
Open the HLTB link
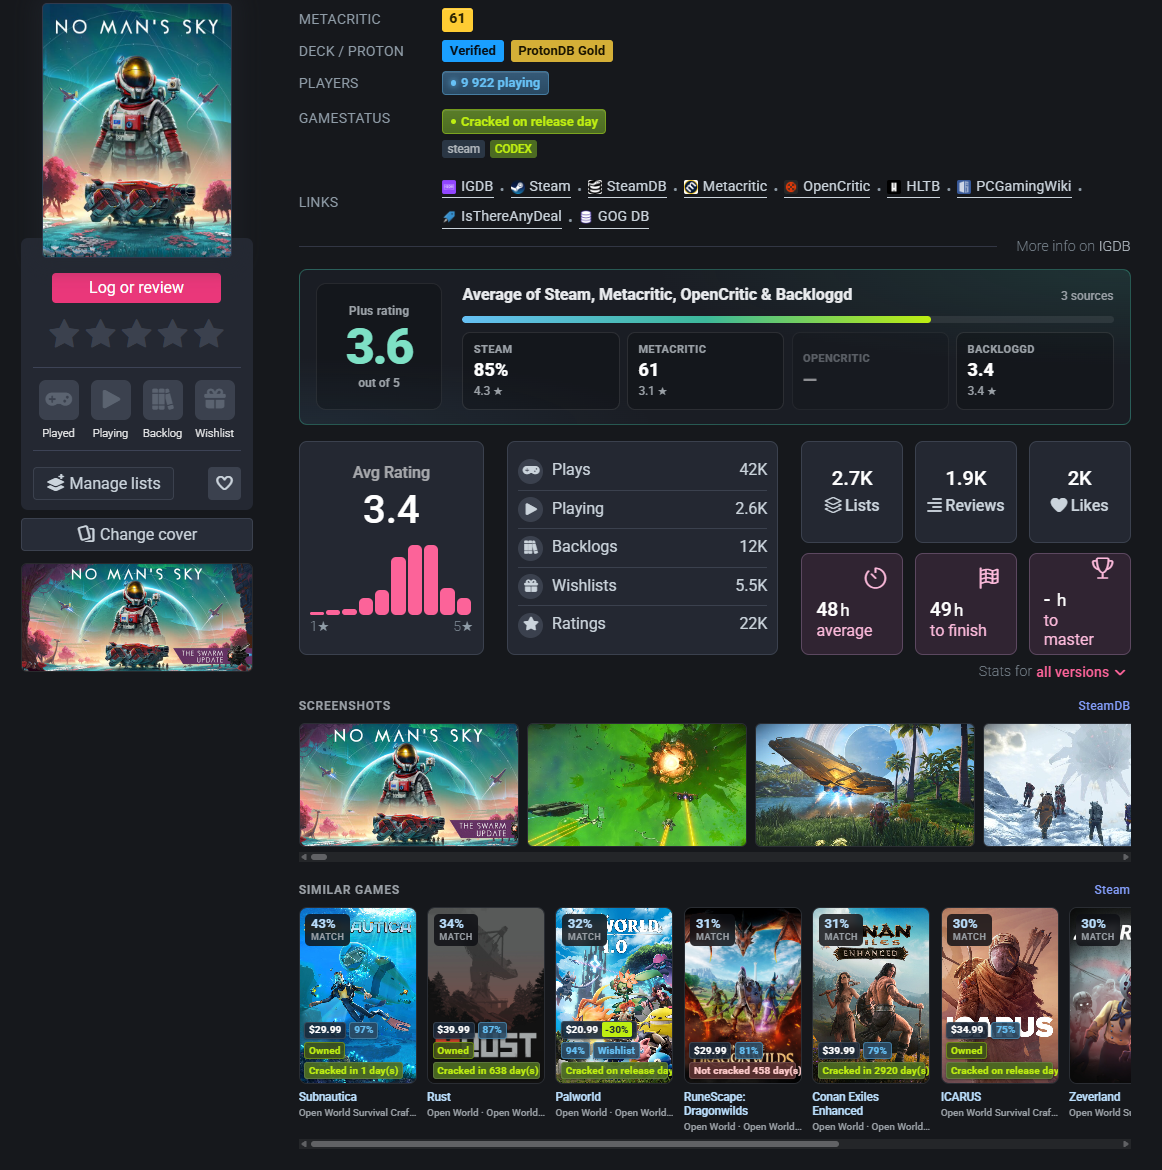coord(913,187)
